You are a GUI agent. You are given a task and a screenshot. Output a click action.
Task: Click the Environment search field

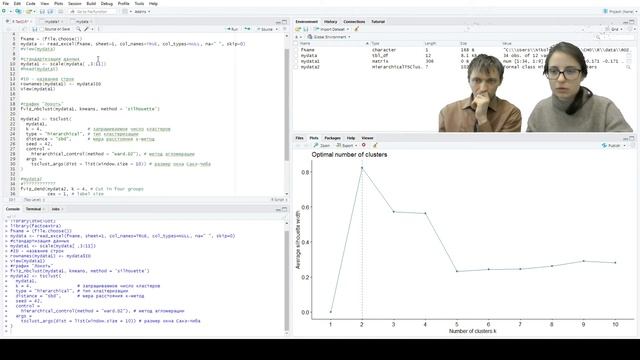tap(613, 37)
